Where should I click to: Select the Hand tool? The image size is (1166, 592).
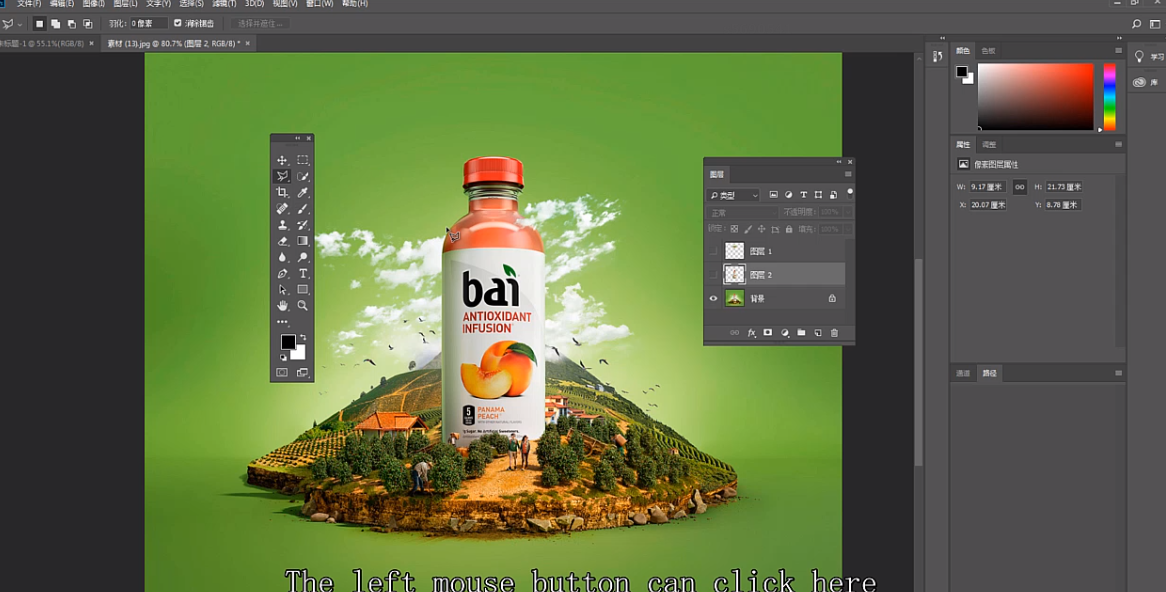click(282, 306)
